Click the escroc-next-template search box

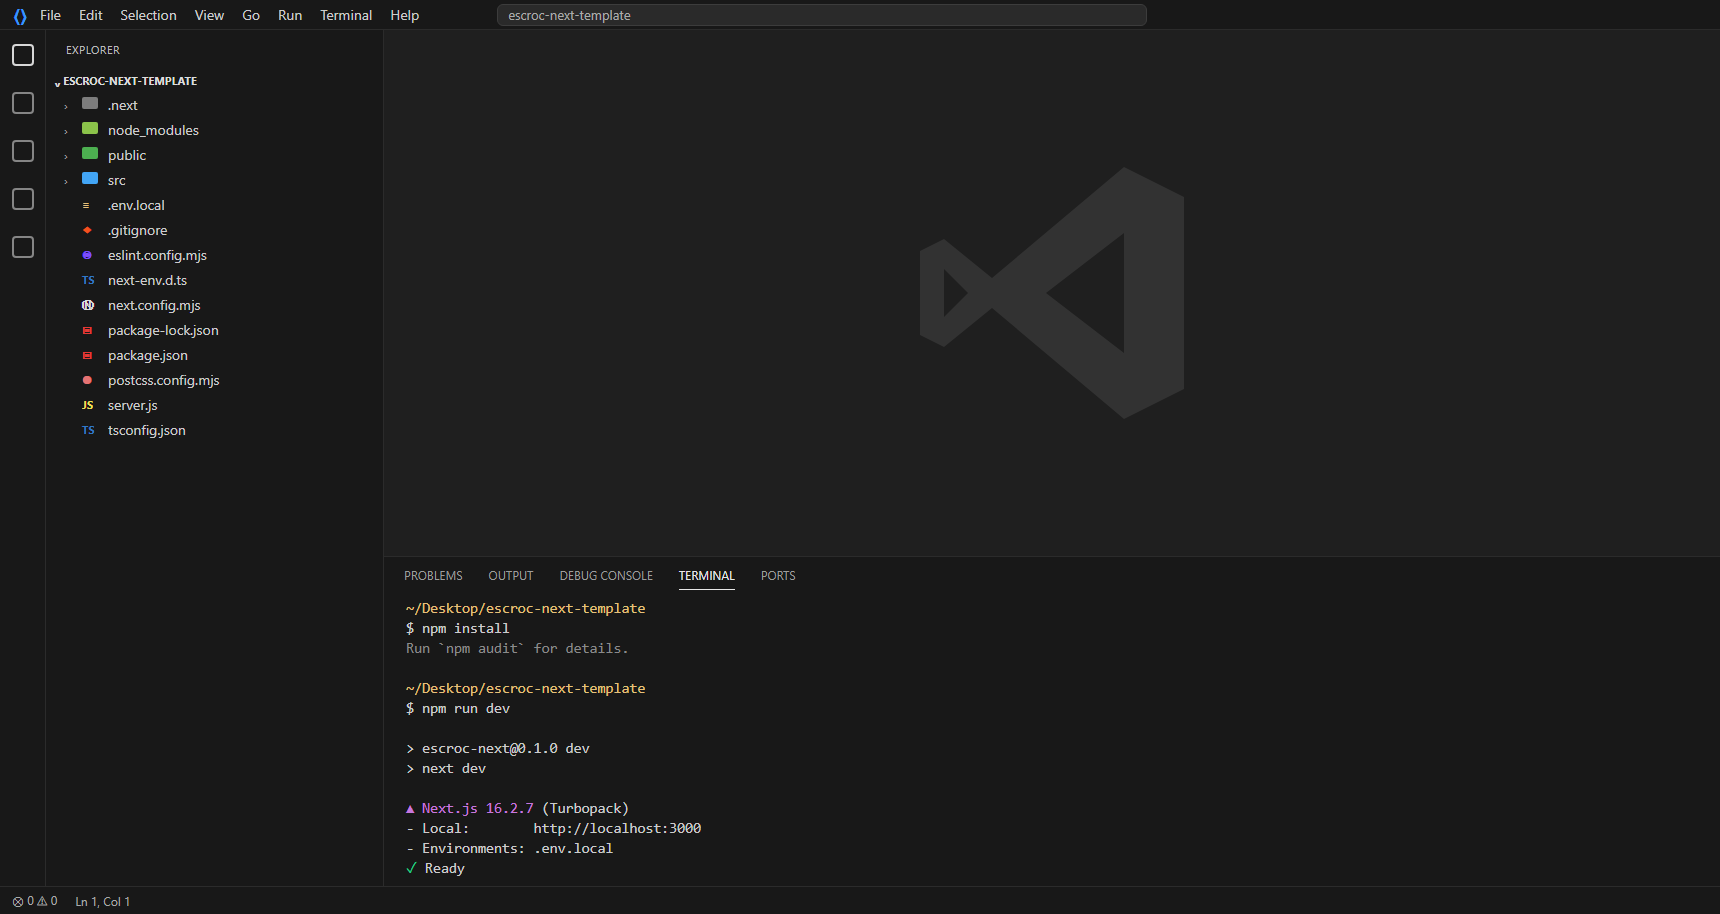pos(821,15)
